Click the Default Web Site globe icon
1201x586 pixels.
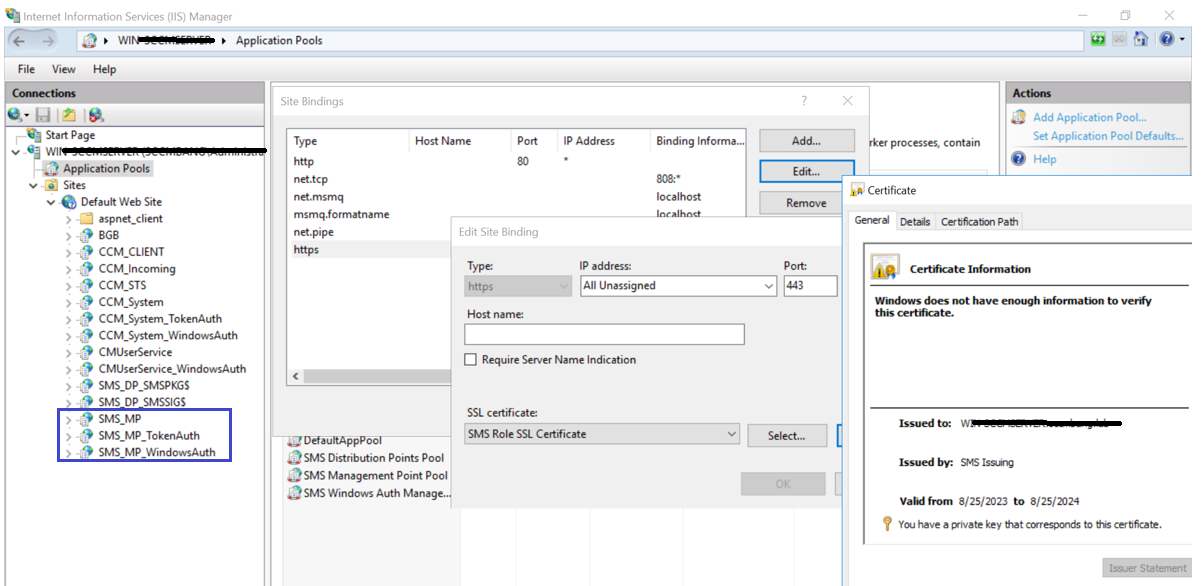pyautogui.click(x=70, y=202)
